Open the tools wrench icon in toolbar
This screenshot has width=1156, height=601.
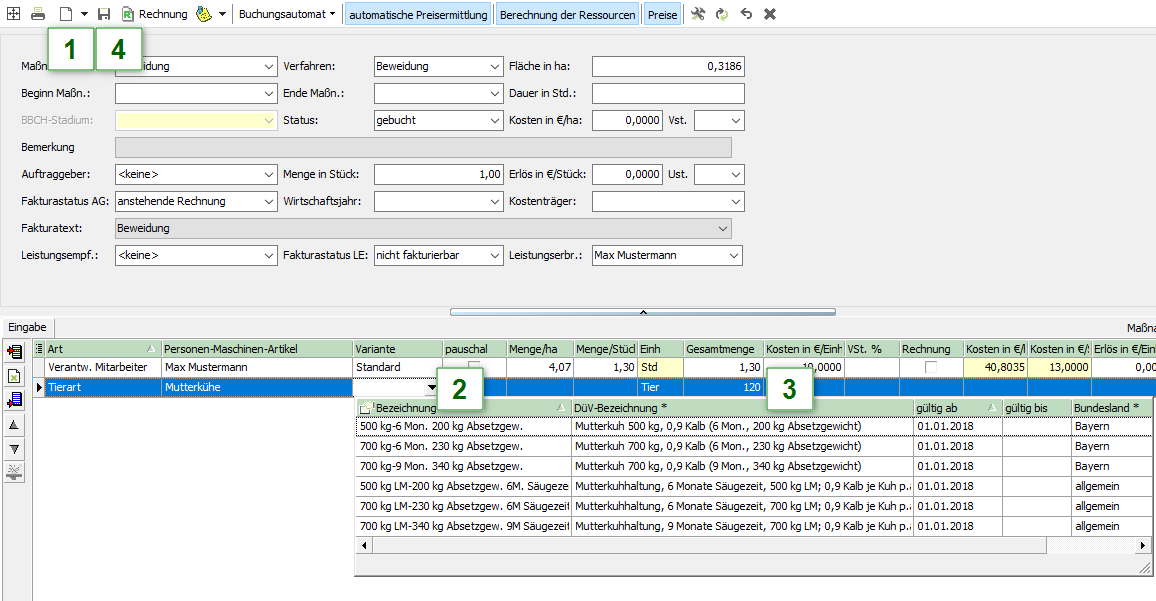point(698,14)
